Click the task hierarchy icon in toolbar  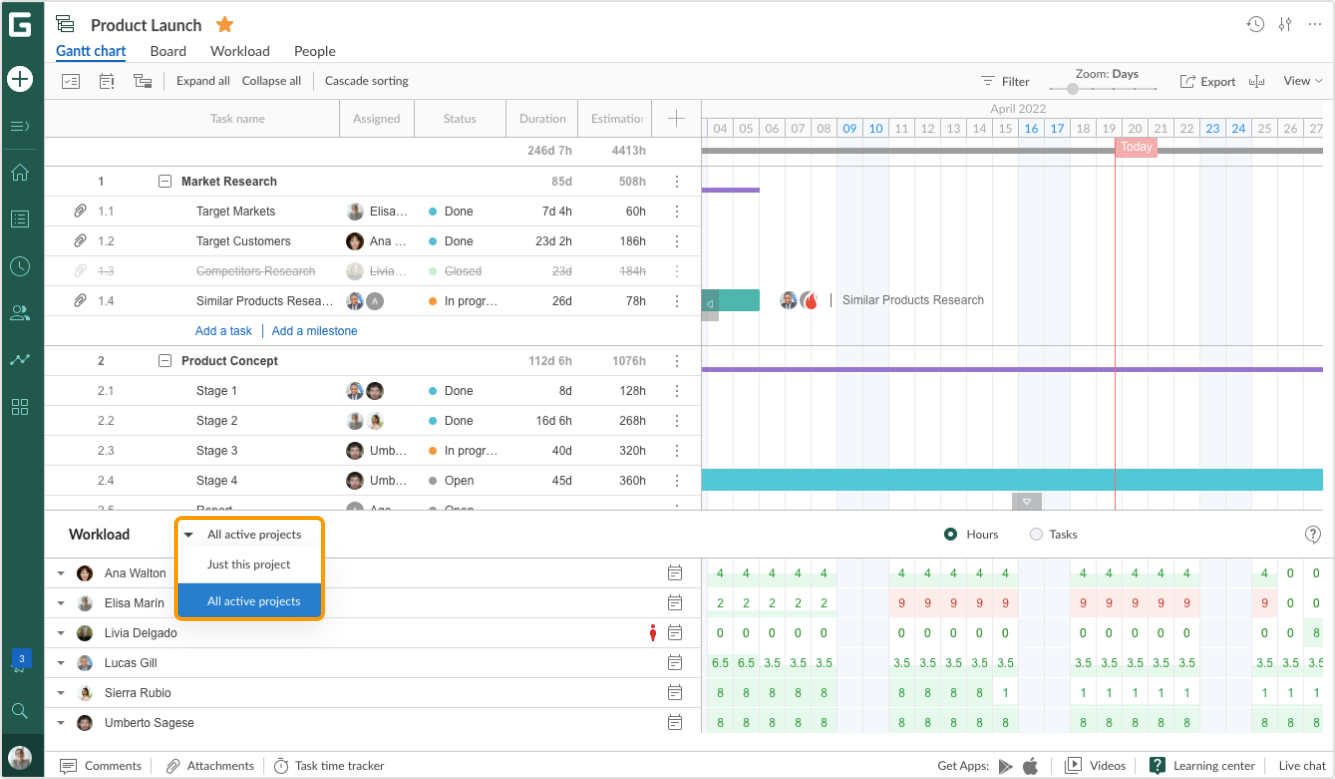(x=143, y=81)
